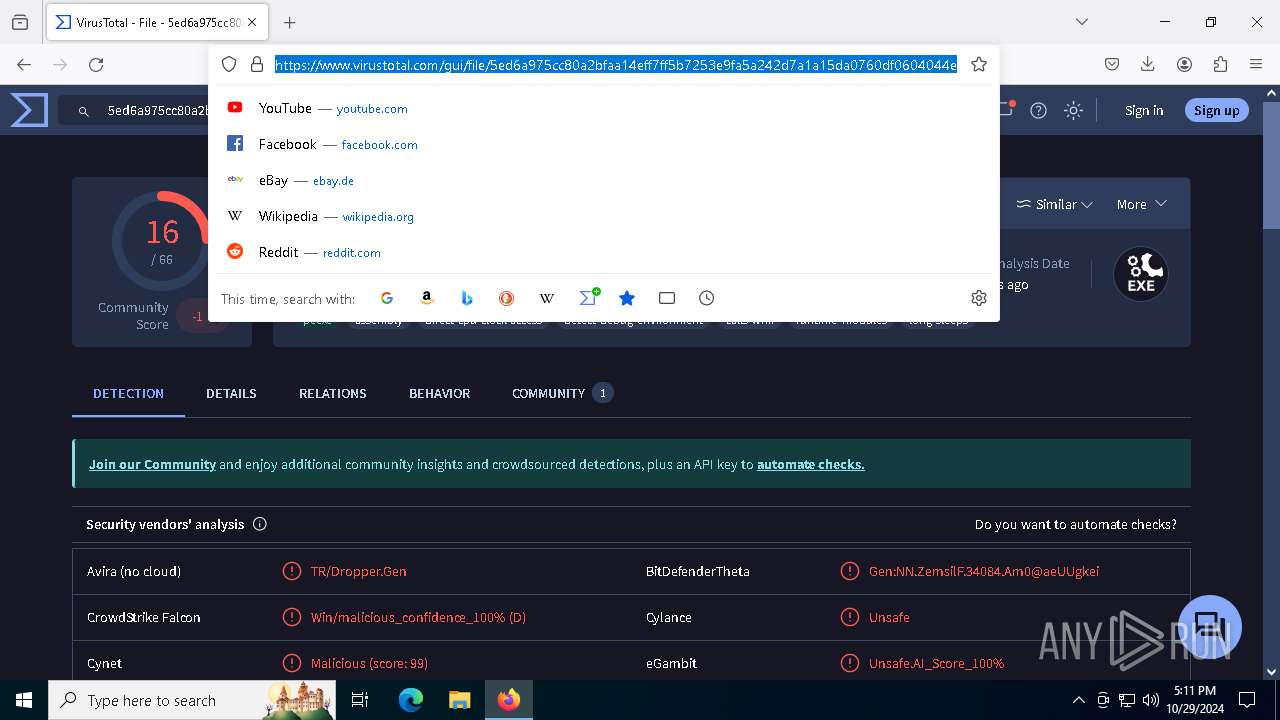Select eBay suggestion in dropdown

(604, 180)
